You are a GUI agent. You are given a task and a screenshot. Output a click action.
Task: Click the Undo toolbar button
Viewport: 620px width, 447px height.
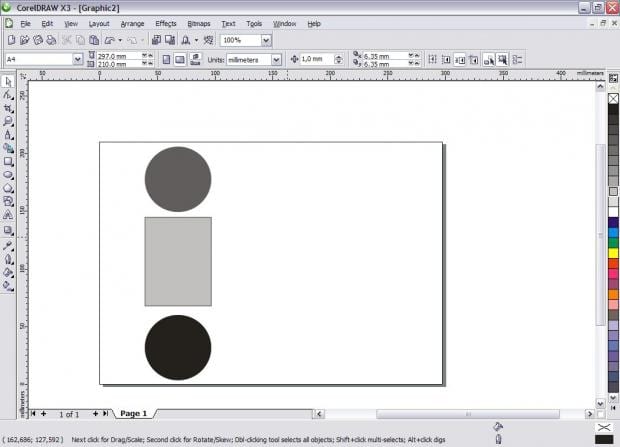[x=110, y=40]
